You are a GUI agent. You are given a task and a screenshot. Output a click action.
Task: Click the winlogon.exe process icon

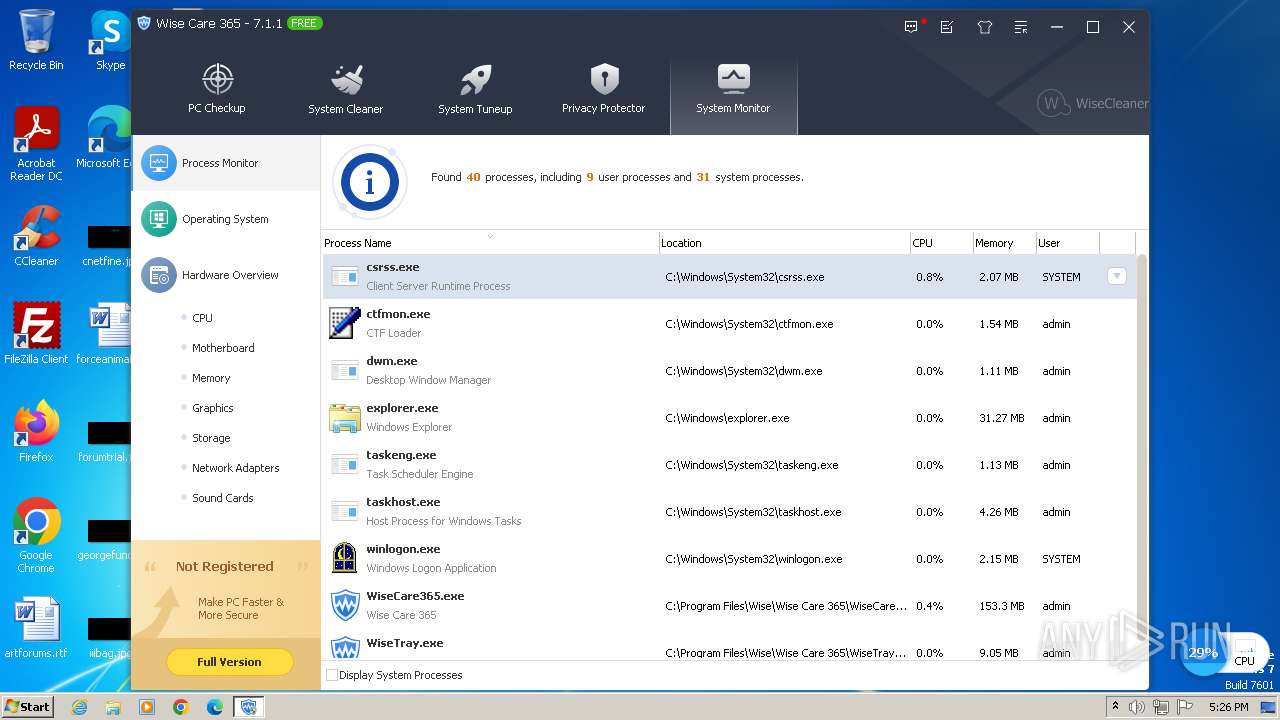pyautogui.click(x=345, y=558)
